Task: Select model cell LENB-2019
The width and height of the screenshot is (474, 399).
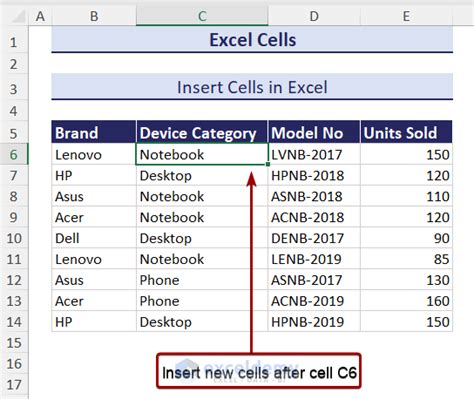Action: [x=314, y=259]
